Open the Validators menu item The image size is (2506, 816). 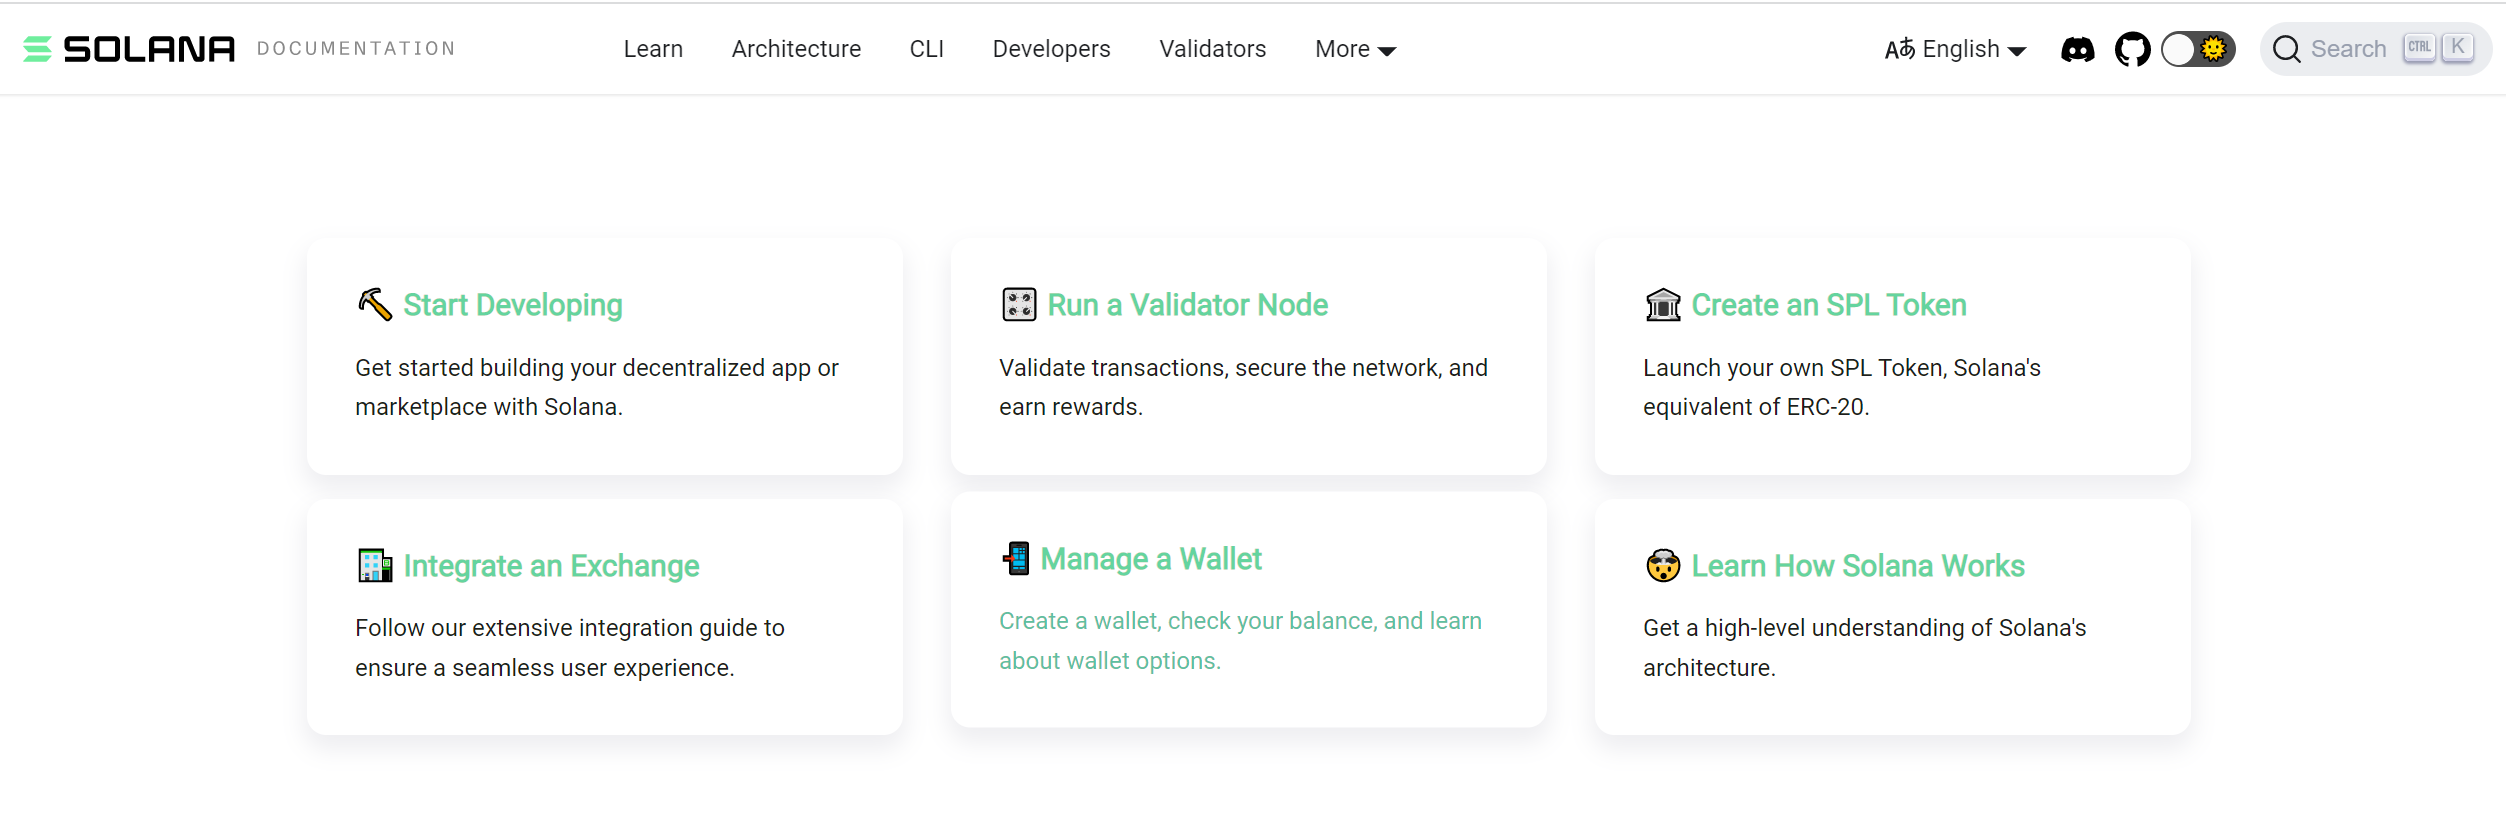click(1212, 49)
